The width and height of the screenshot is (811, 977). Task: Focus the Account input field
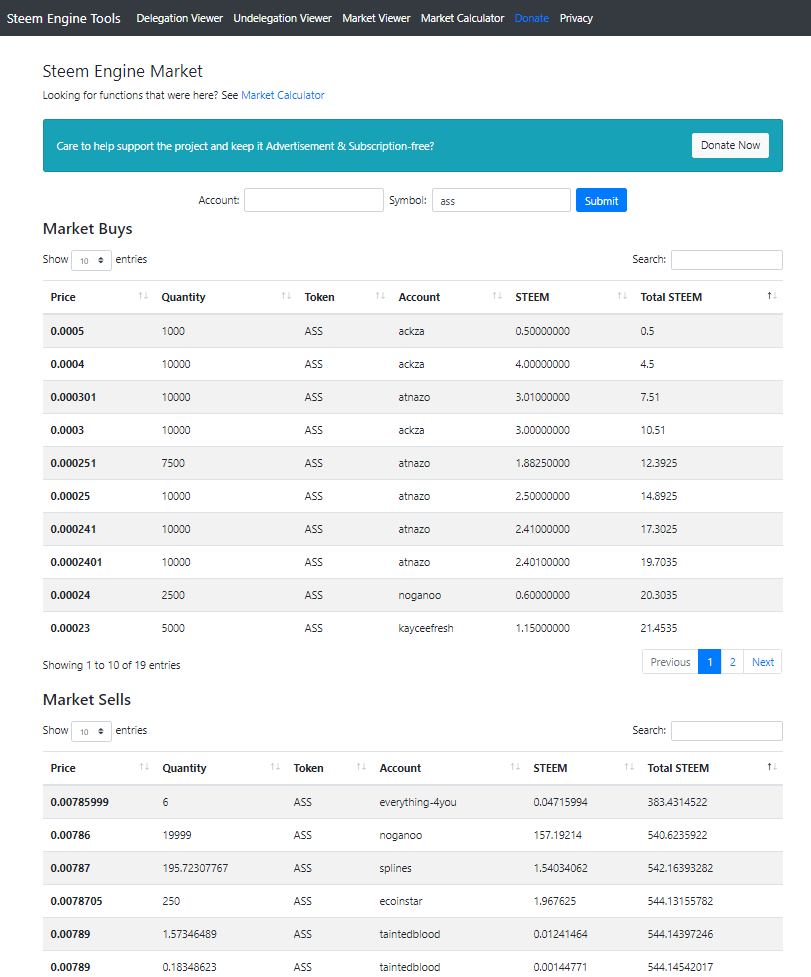click(x=314, y=200)
